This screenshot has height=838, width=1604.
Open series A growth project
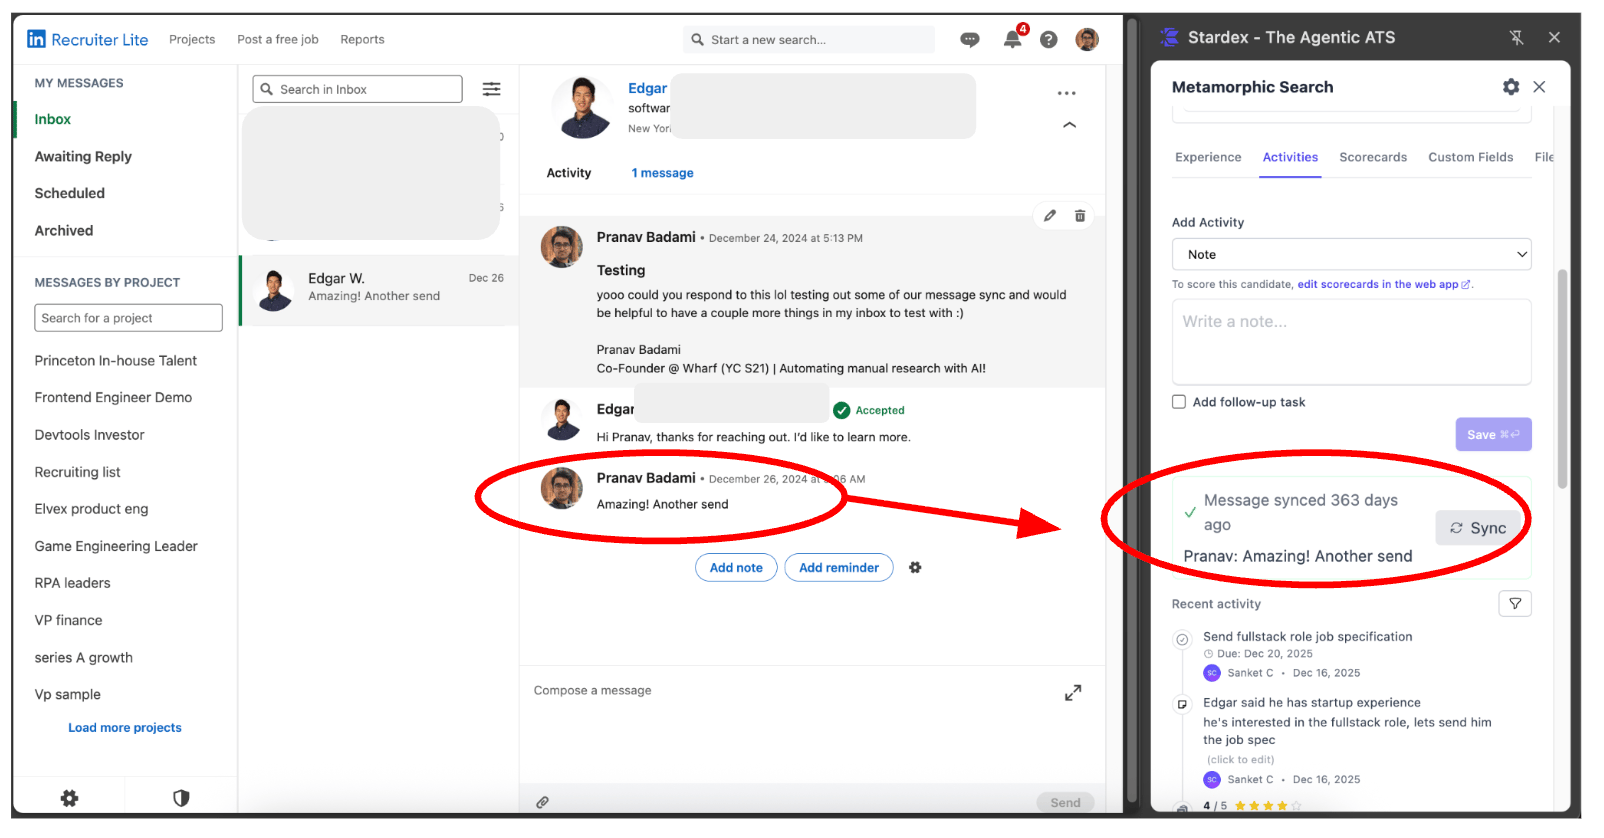click(83, 657)
